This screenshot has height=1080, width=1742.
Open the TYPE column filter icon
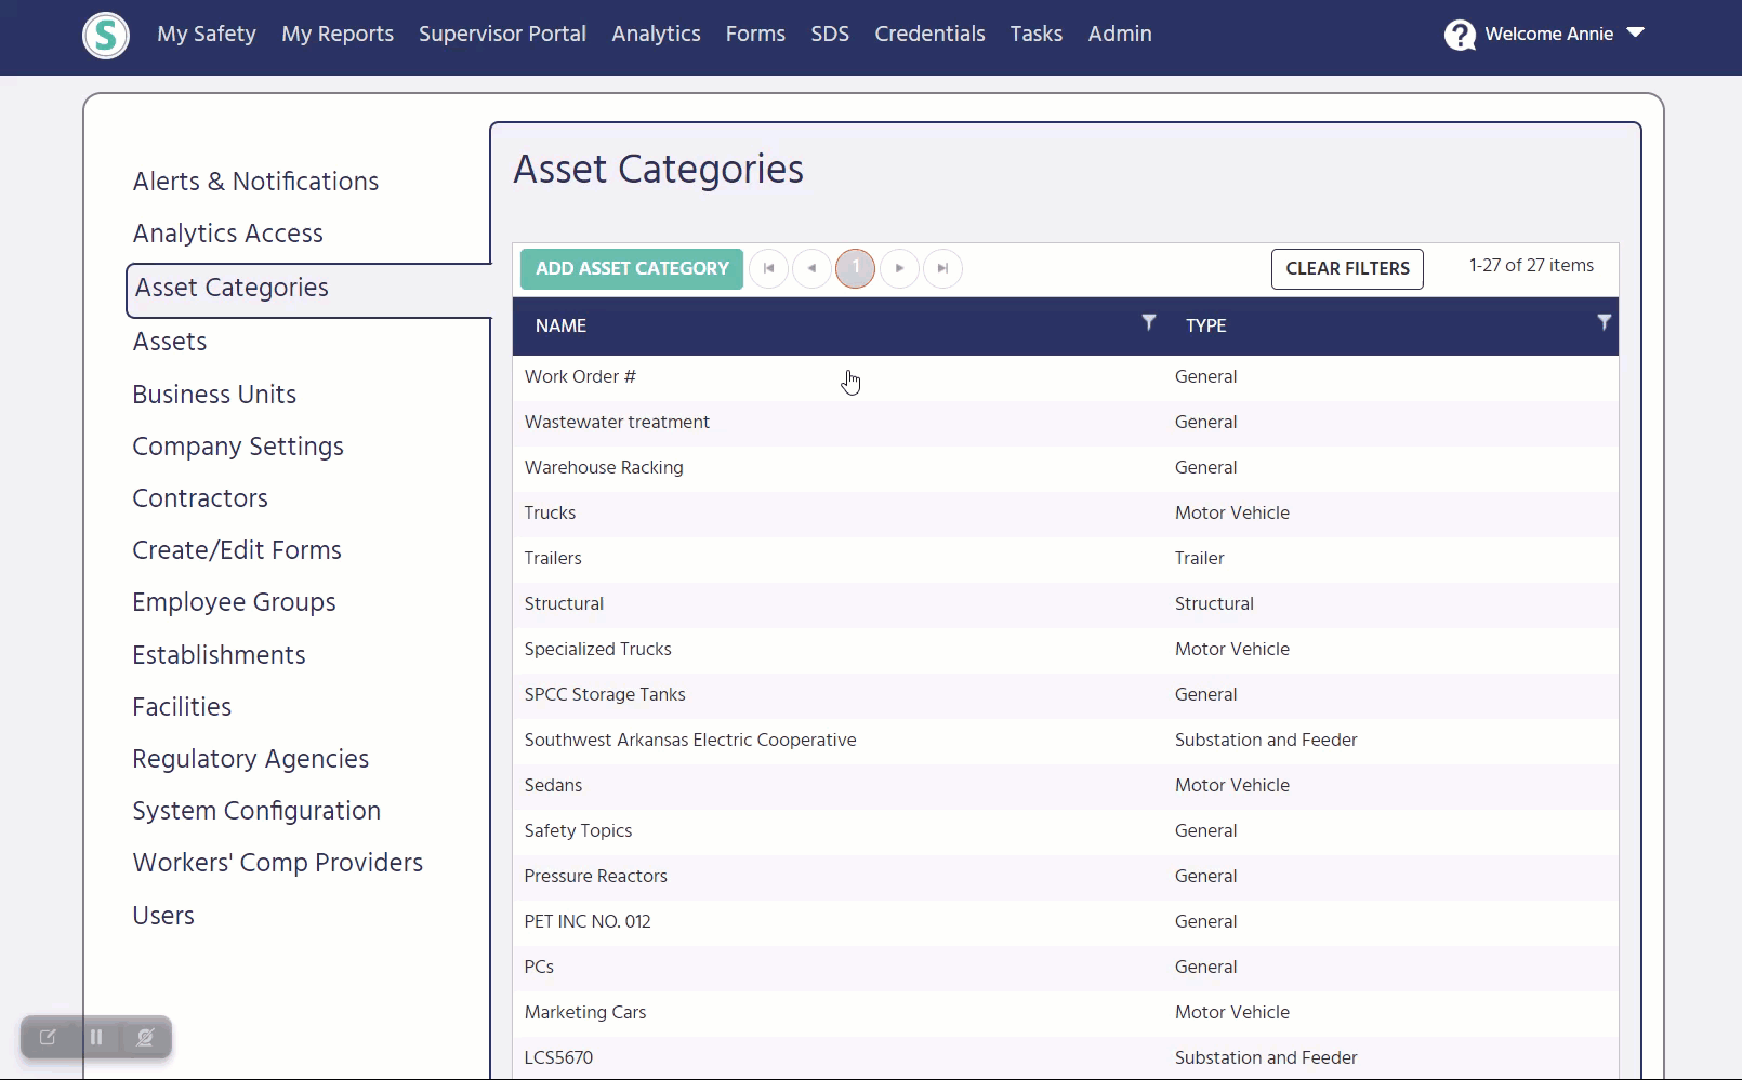(x=1604, y=322)
